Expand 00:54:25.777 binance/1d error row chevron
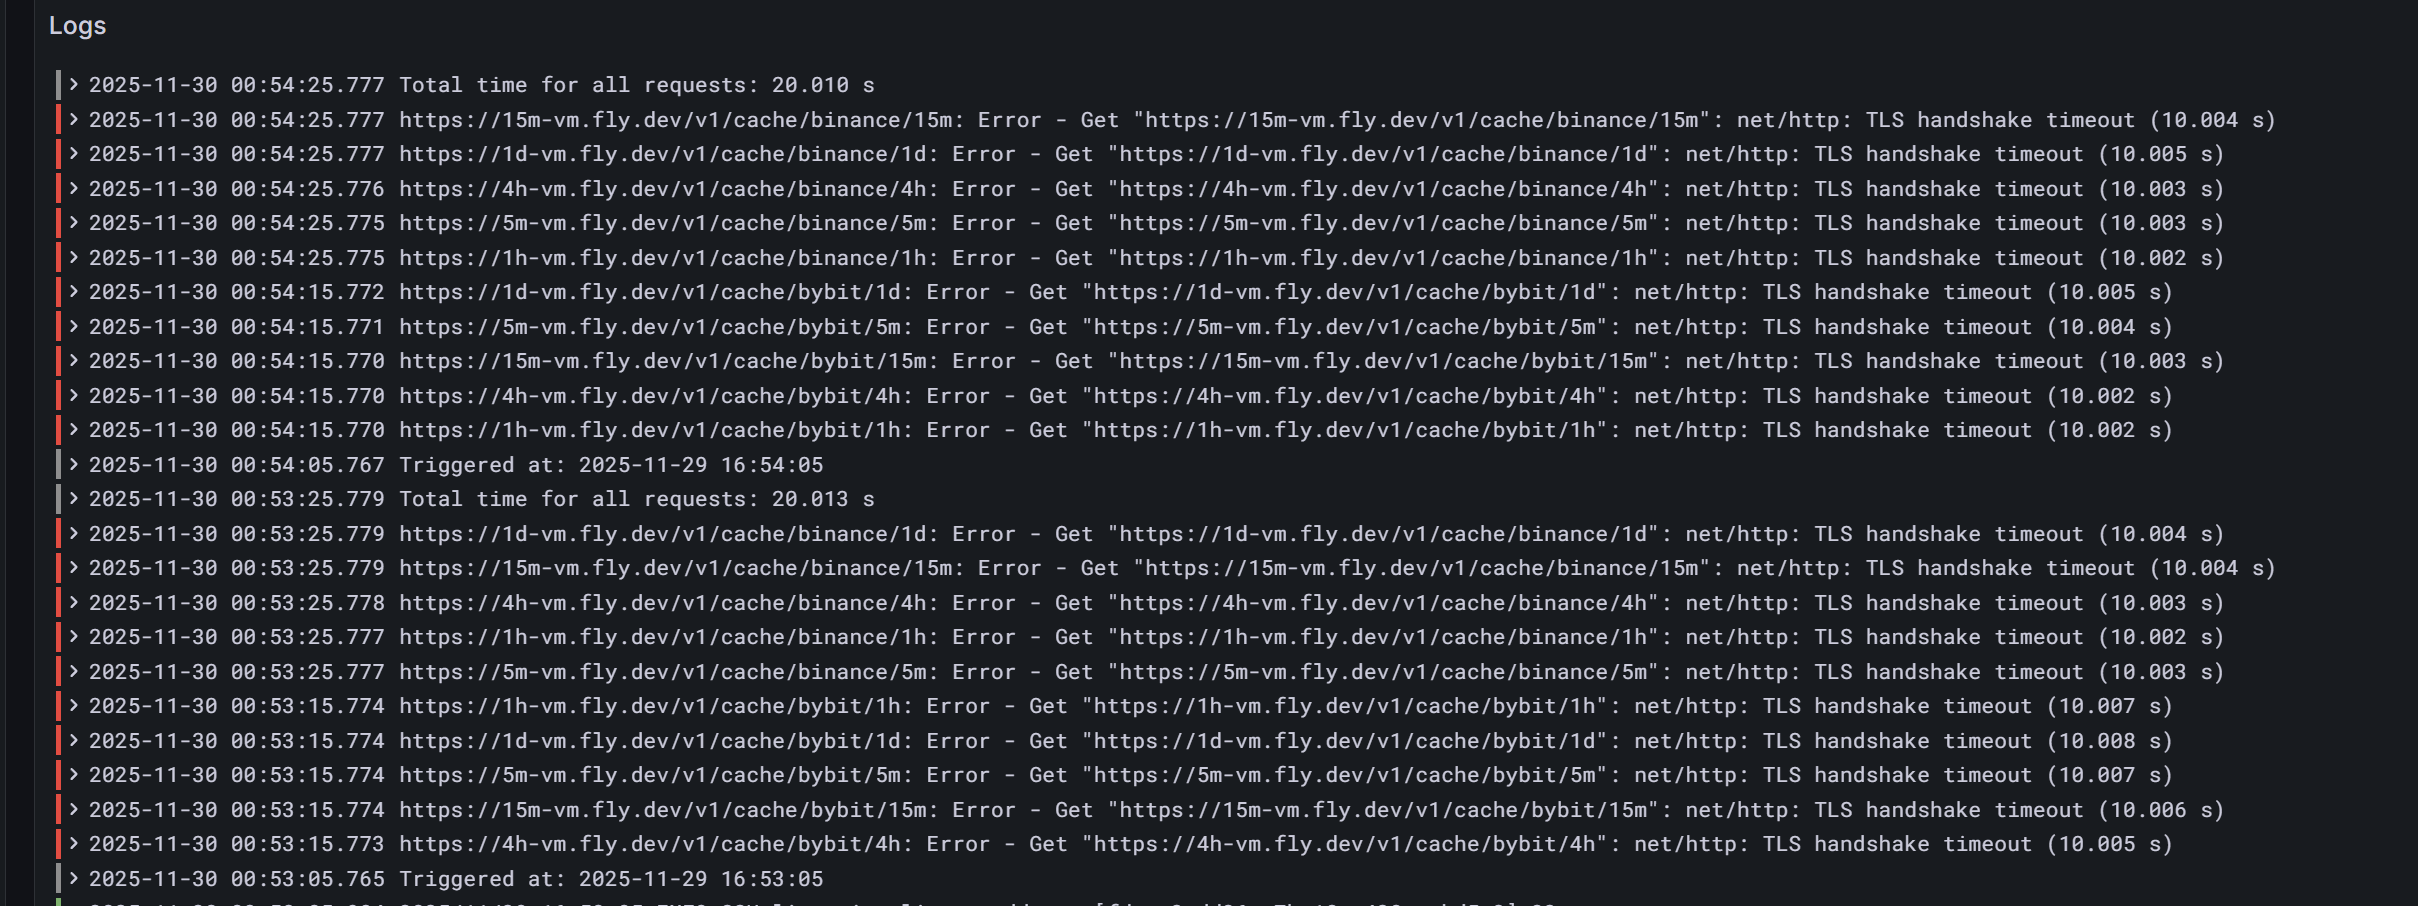 point(73,154)
